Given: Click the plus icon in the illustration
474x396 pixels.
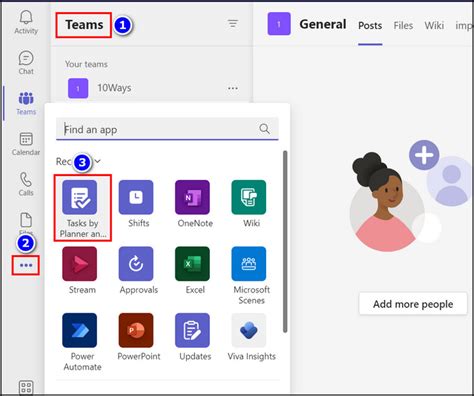Looking at the screenshot, I should click(424, 155).
